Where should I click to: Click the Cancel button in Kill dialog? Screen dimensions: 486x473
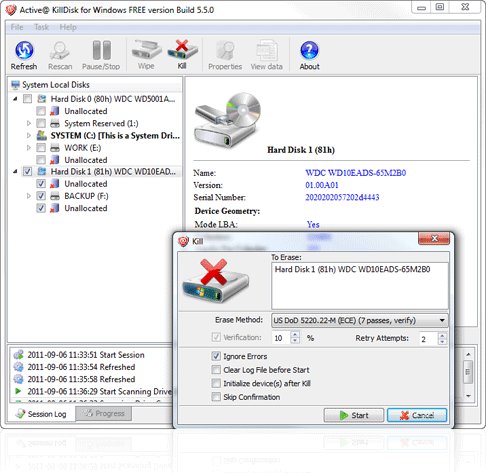point(417,416)
